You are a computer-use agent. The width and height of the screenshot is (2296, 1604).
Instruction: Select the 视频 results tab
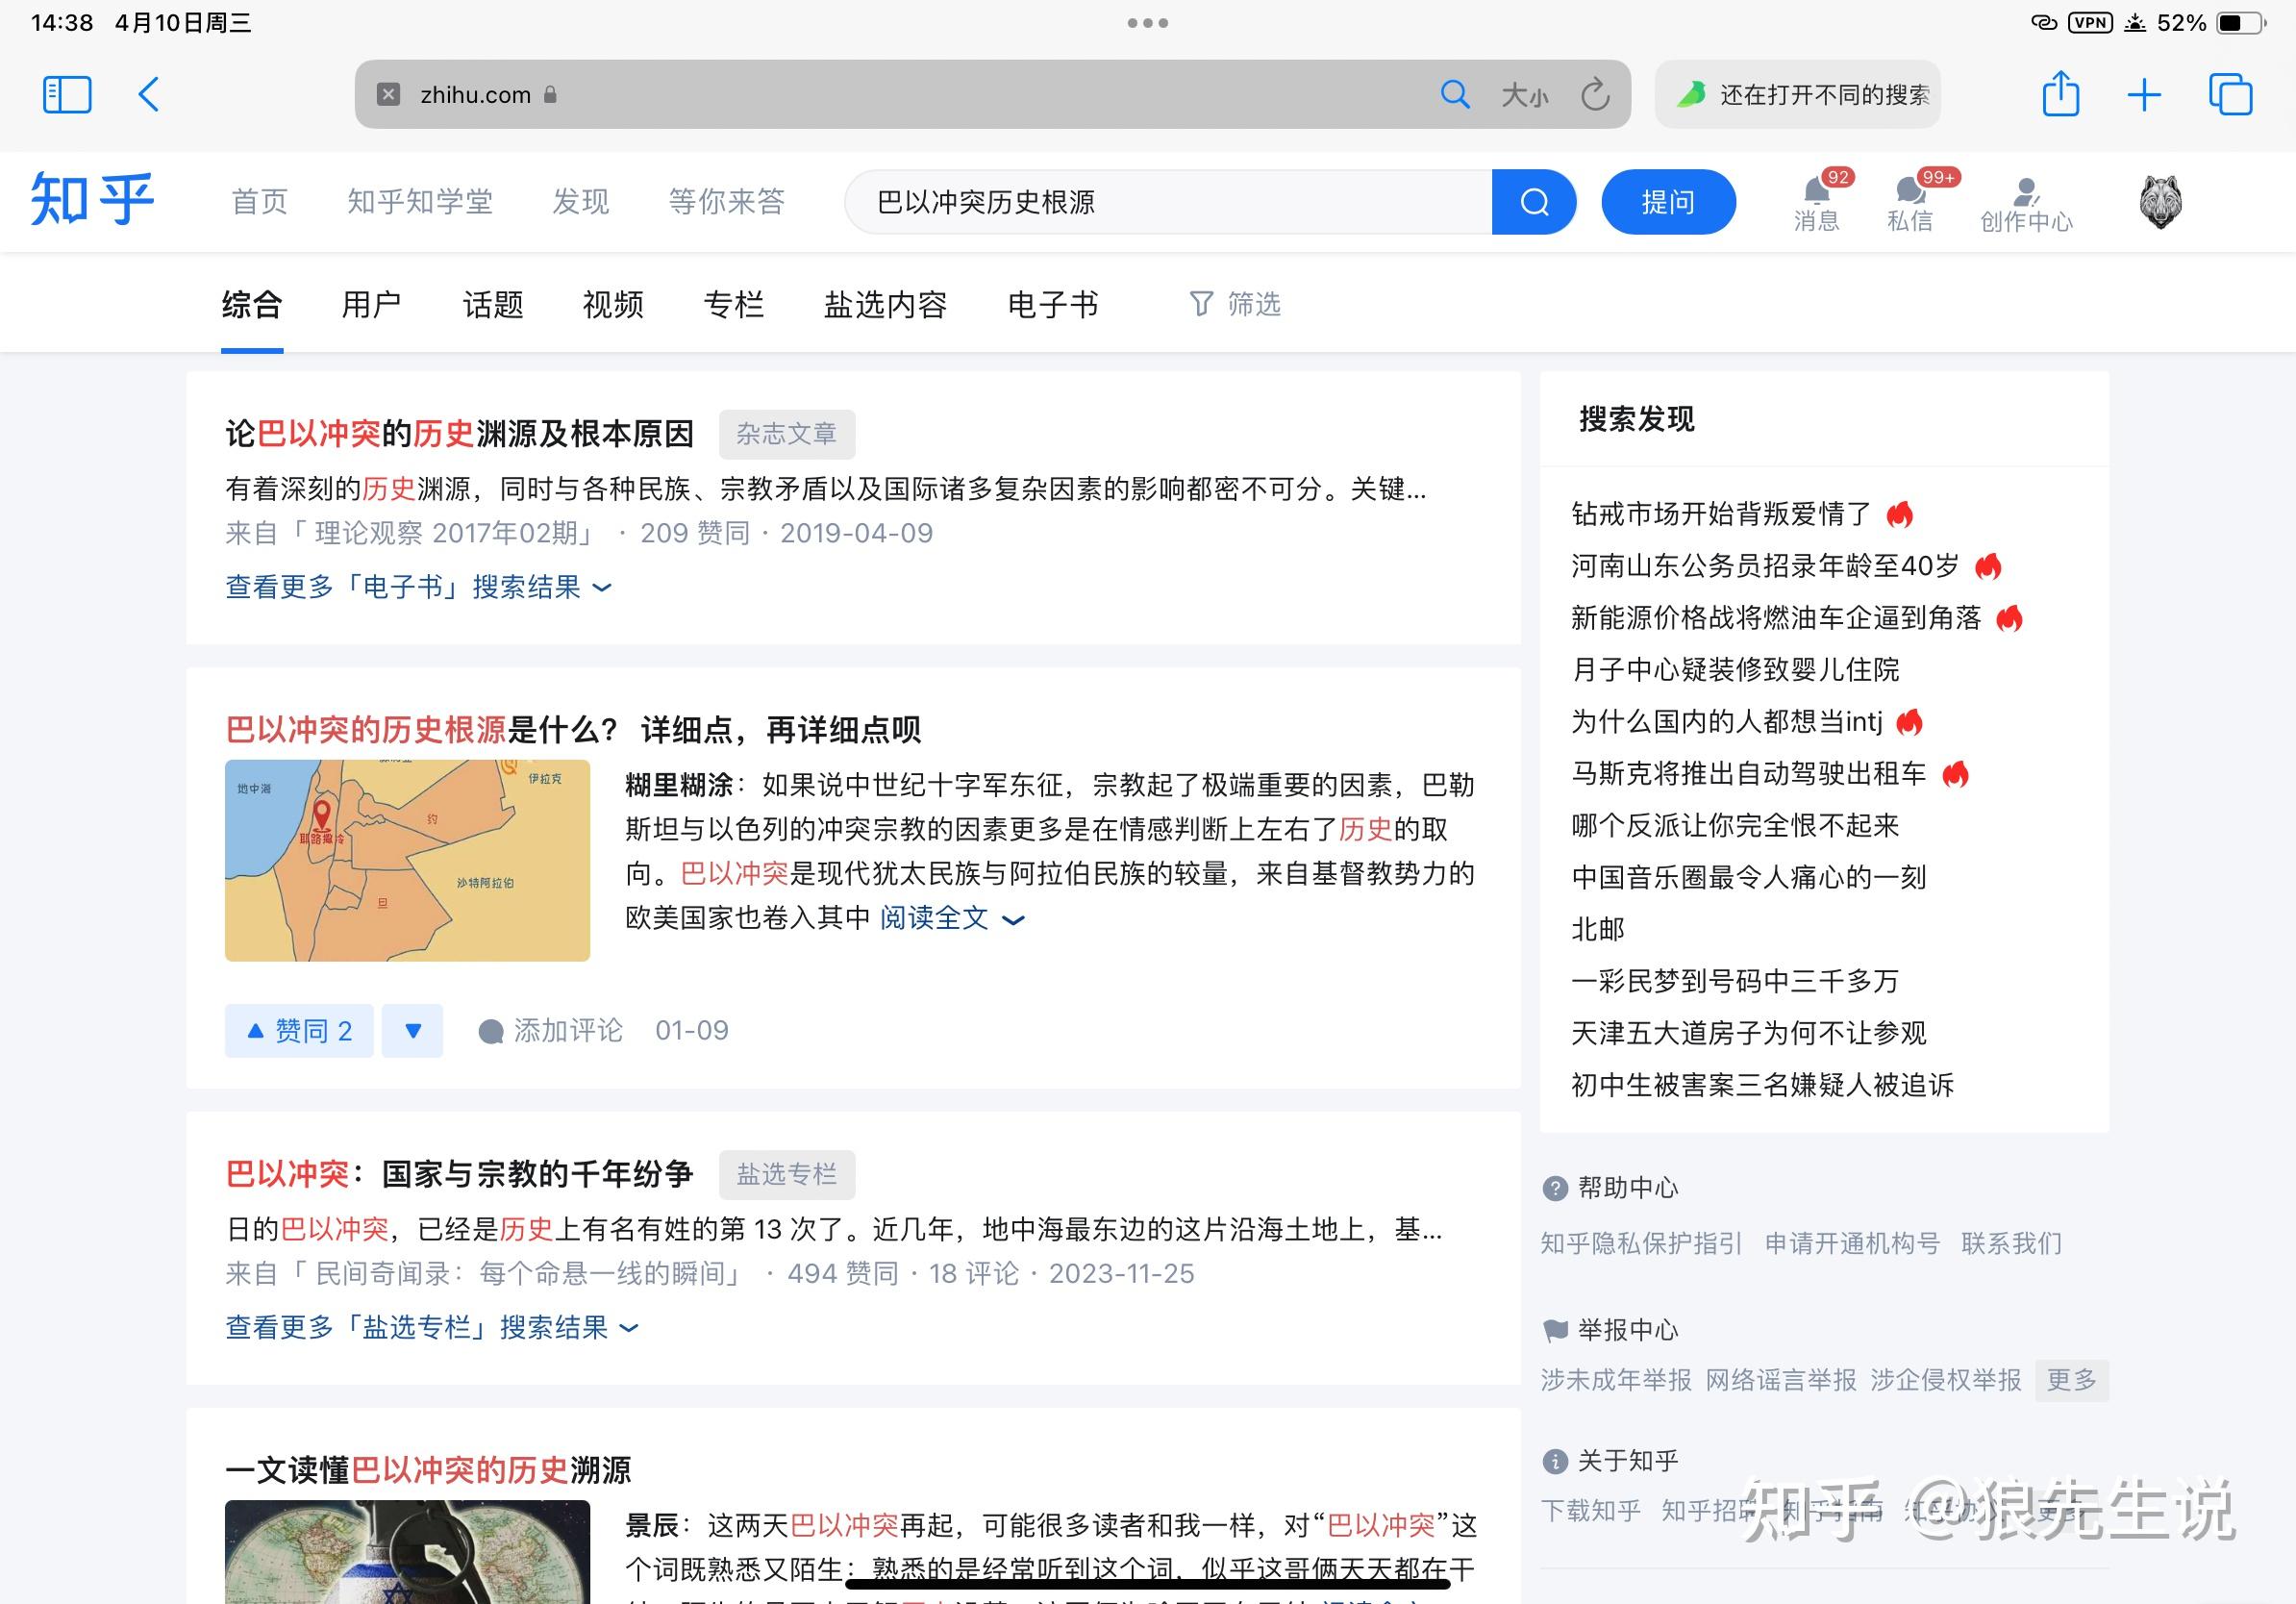tap(613, 304)
